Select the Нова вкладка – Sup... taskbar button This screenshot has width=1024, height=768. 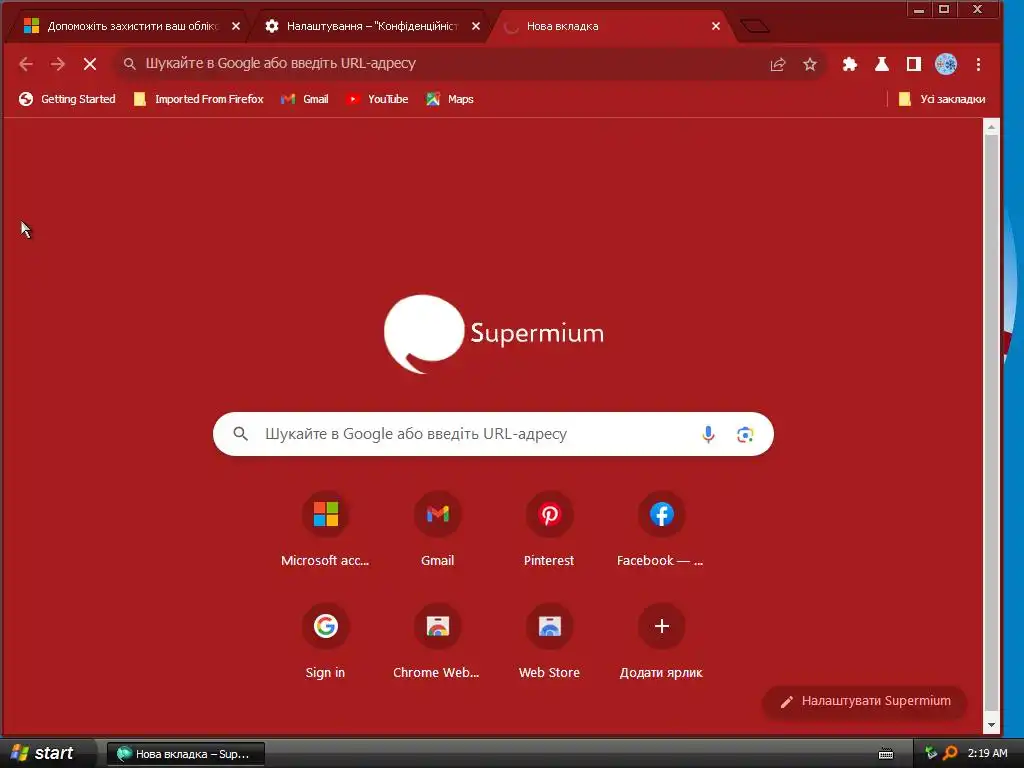[x=186, y=754]
